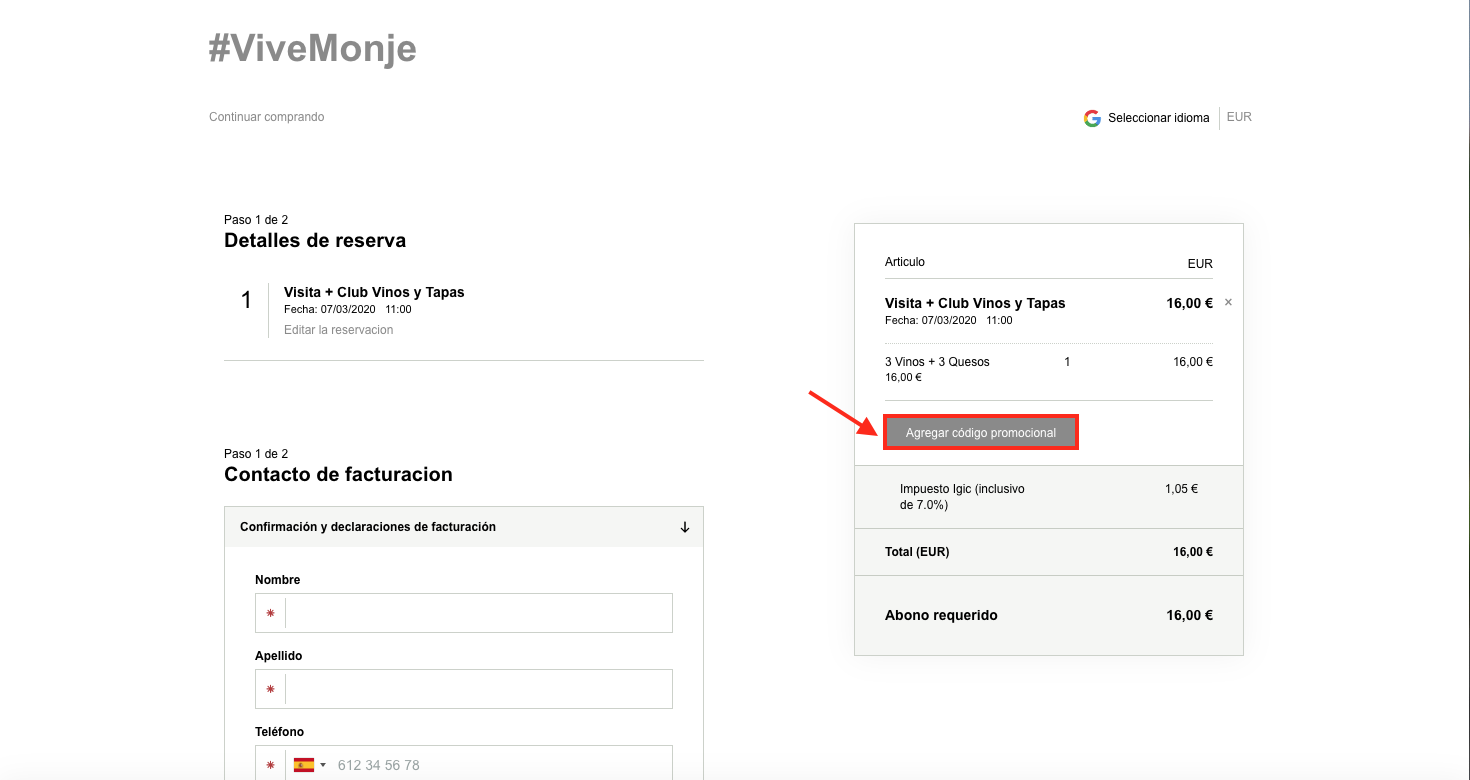Click the Continuar comprando link

[x=266, y=117]
